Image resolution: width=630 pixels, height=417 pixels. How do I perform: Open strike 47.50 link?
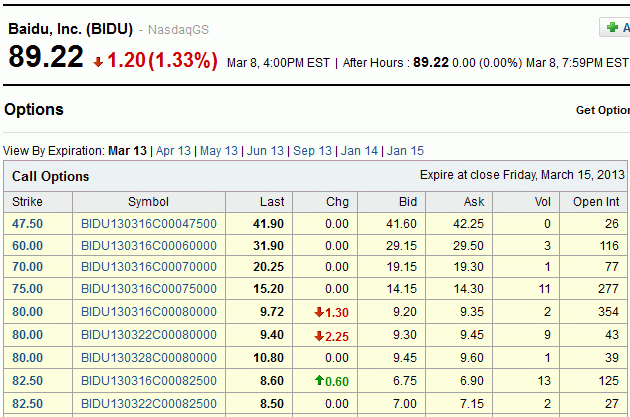click(x=27, y=224)
